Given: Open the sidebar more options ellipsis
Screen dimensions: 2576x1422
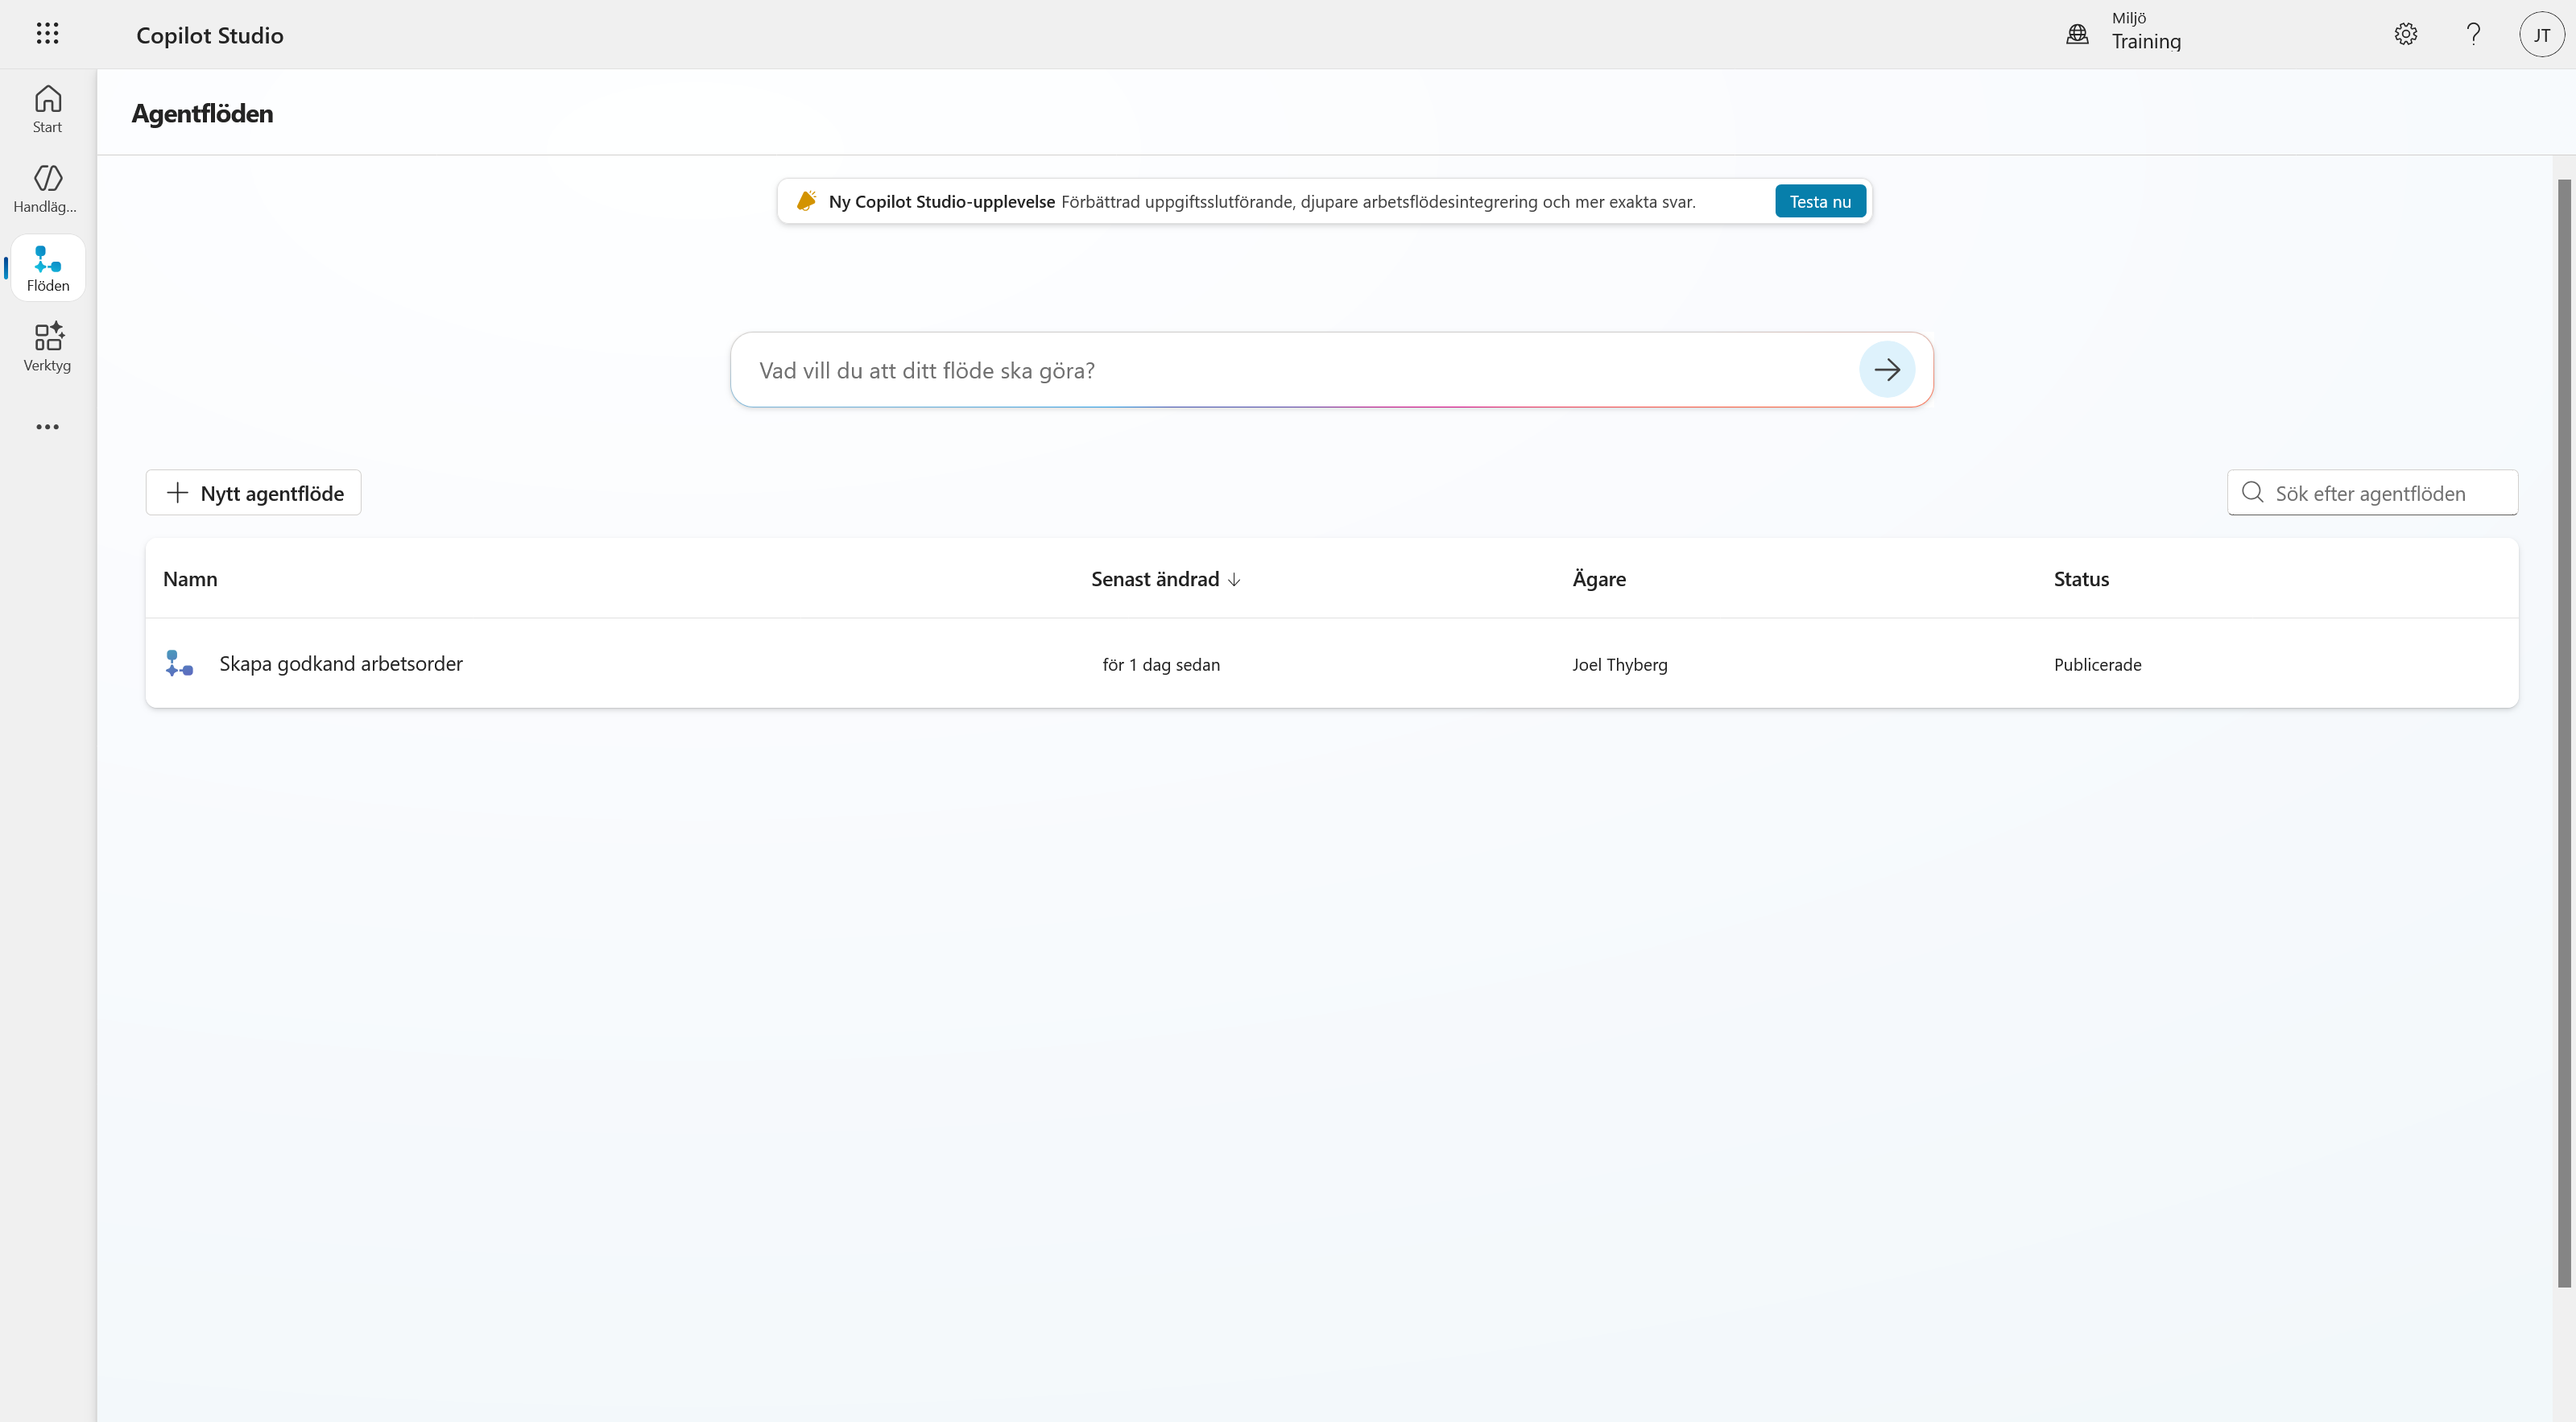Looking at the screenshot, I should [x=47, y=427].
